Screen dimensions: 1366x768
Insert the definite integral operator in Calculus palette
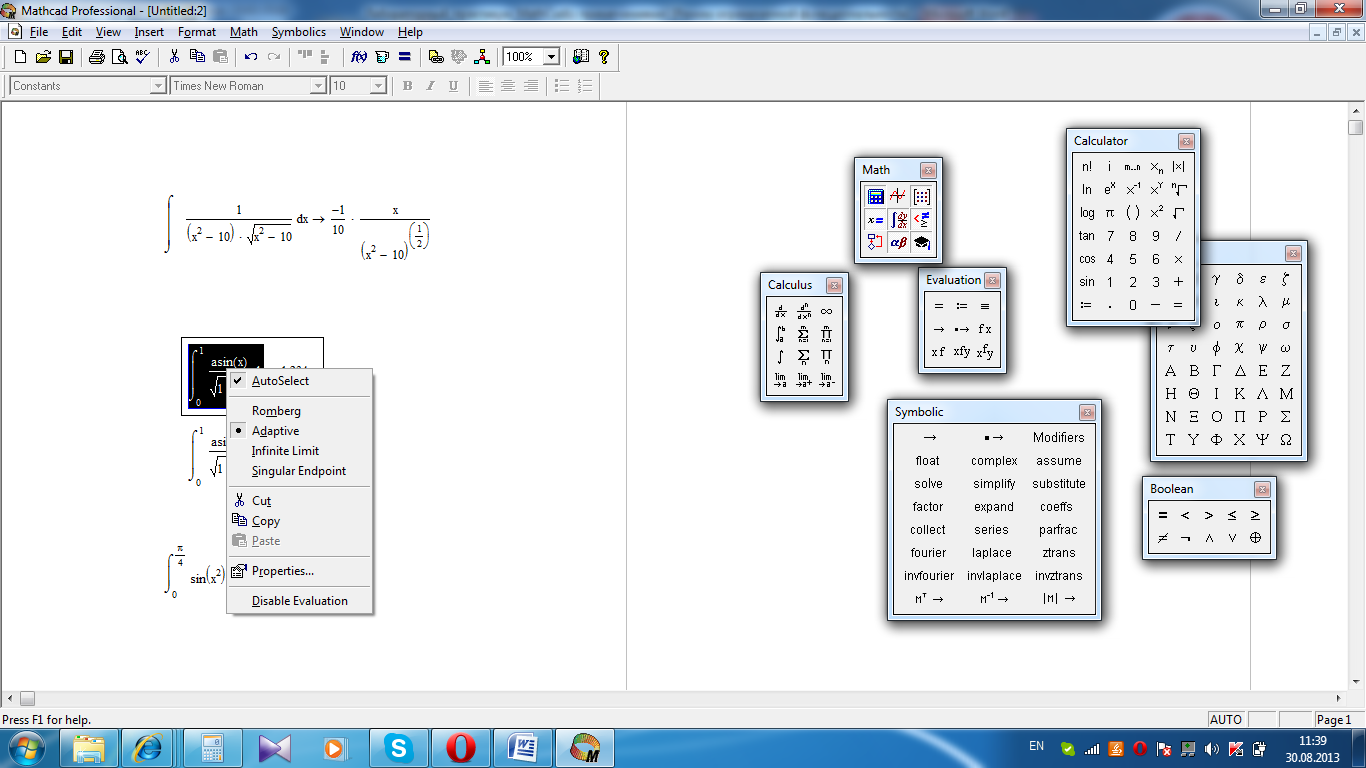pyautogui.click(x=781, y=334)
